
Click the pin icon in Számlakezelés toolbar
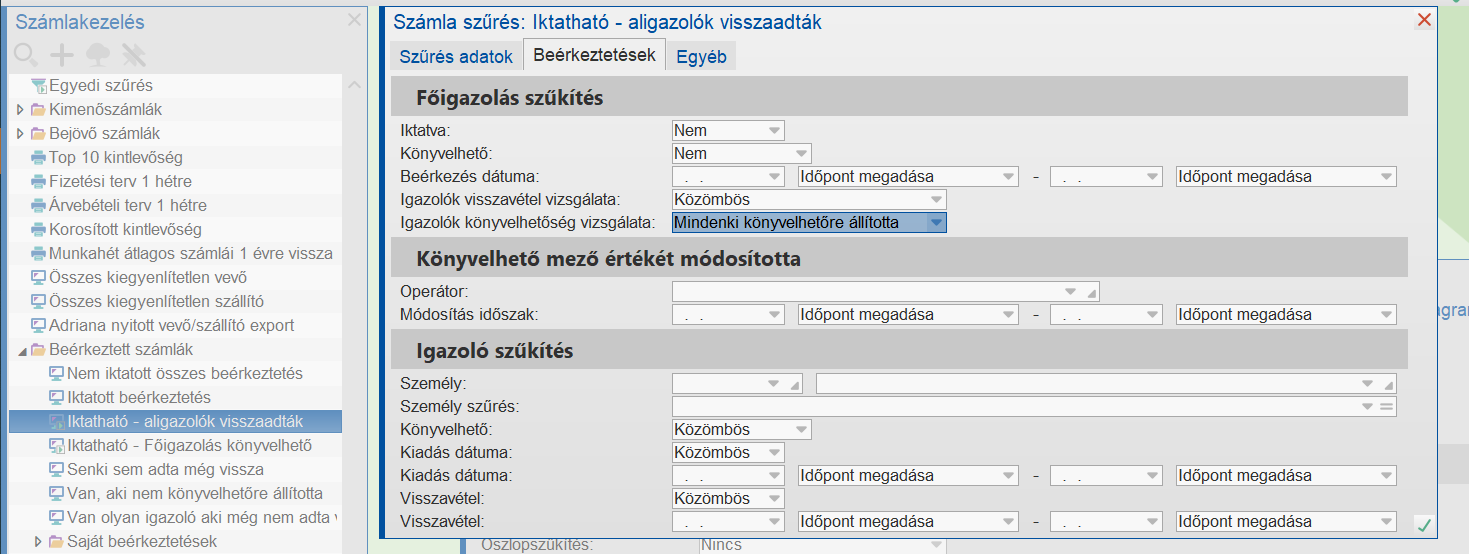(x=134, y=55)
